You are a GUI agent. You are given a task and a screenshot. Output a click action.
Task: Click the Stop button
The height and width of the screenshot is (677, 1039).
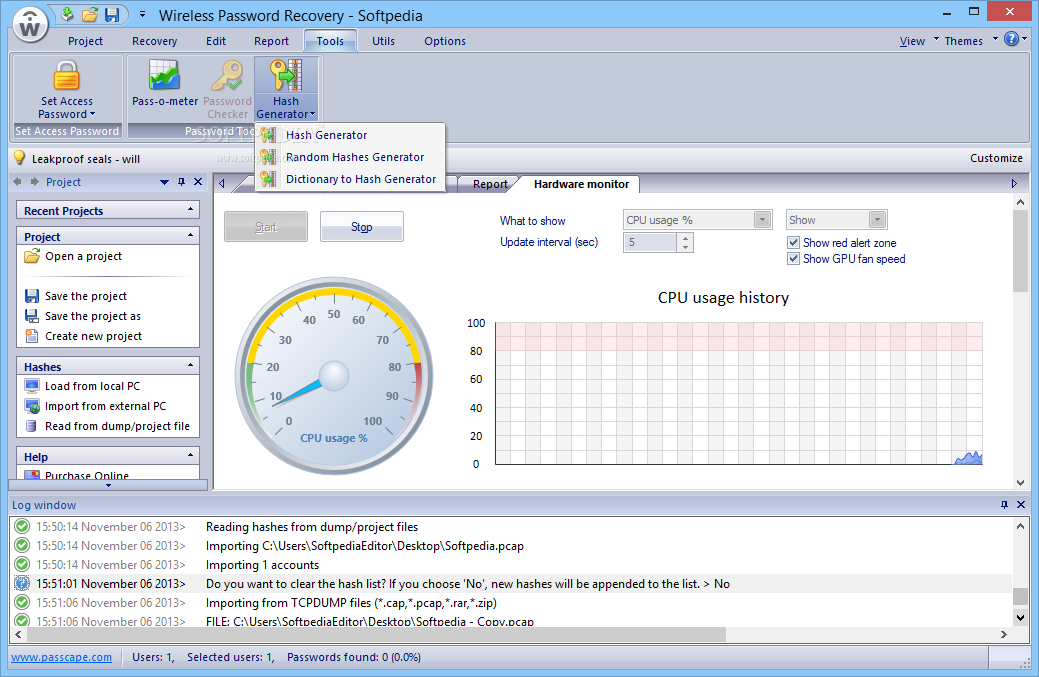pyautogui.click(x=361, y=227)
